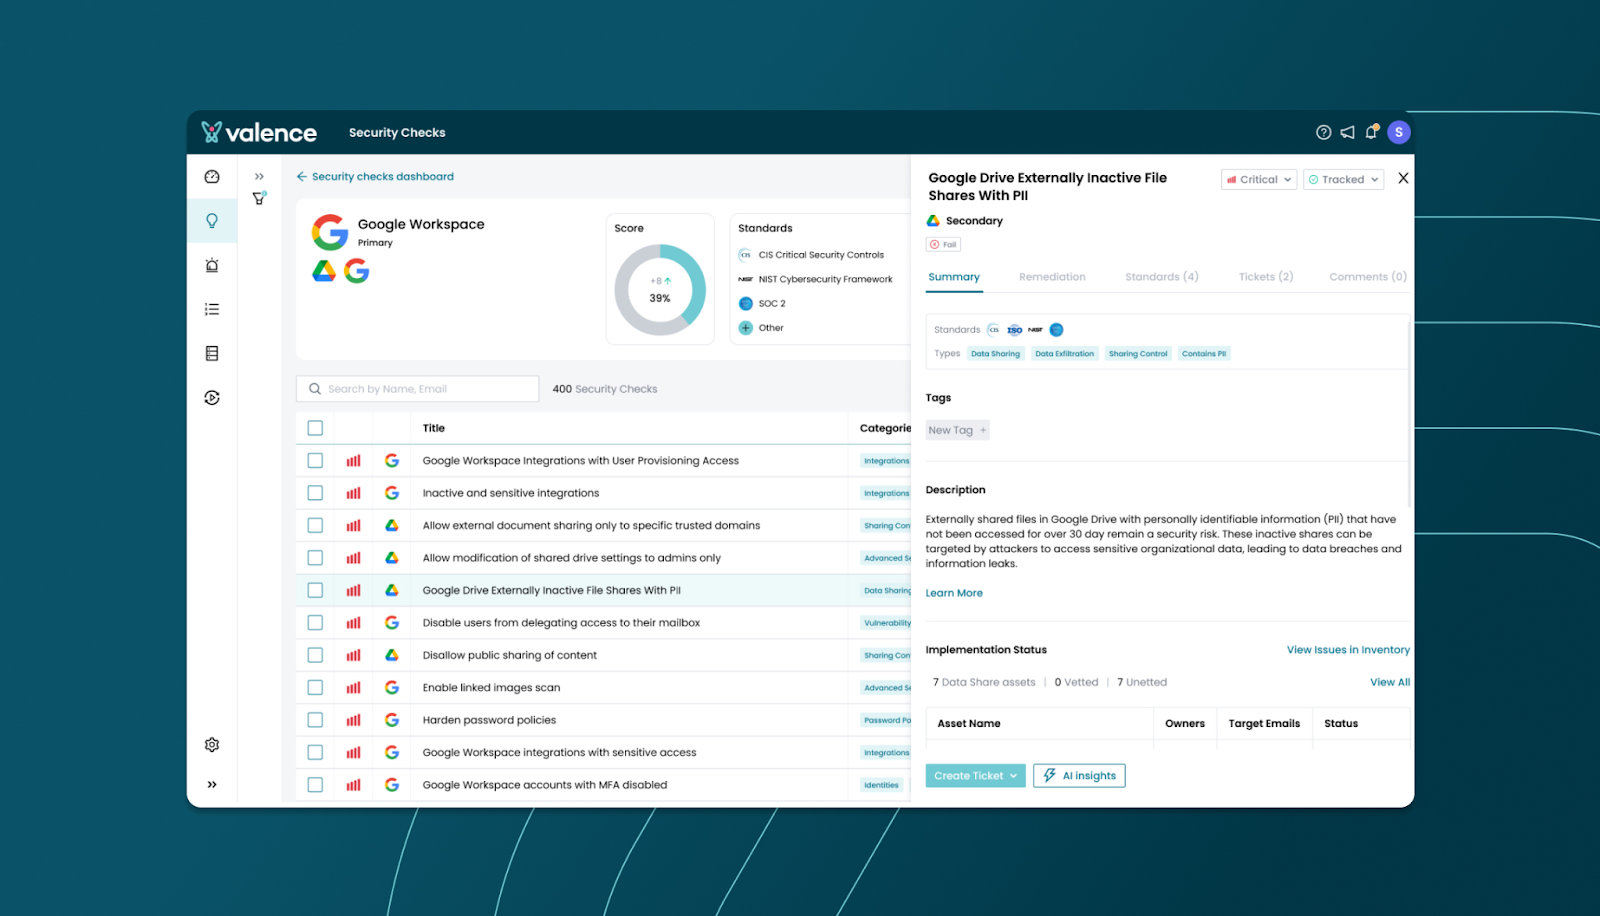Expand the Create Ticket dropdown arrow
The width and height of the screenshot is (1600, 916).
1014,775
